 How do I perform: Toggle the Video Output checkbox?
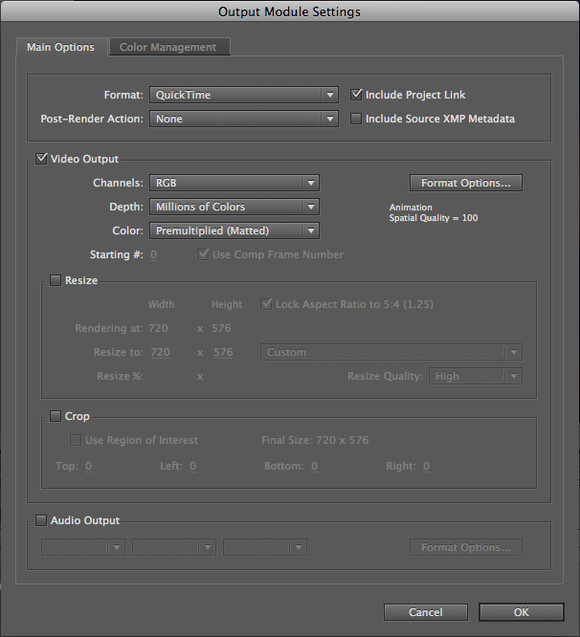tap(41, 158)
